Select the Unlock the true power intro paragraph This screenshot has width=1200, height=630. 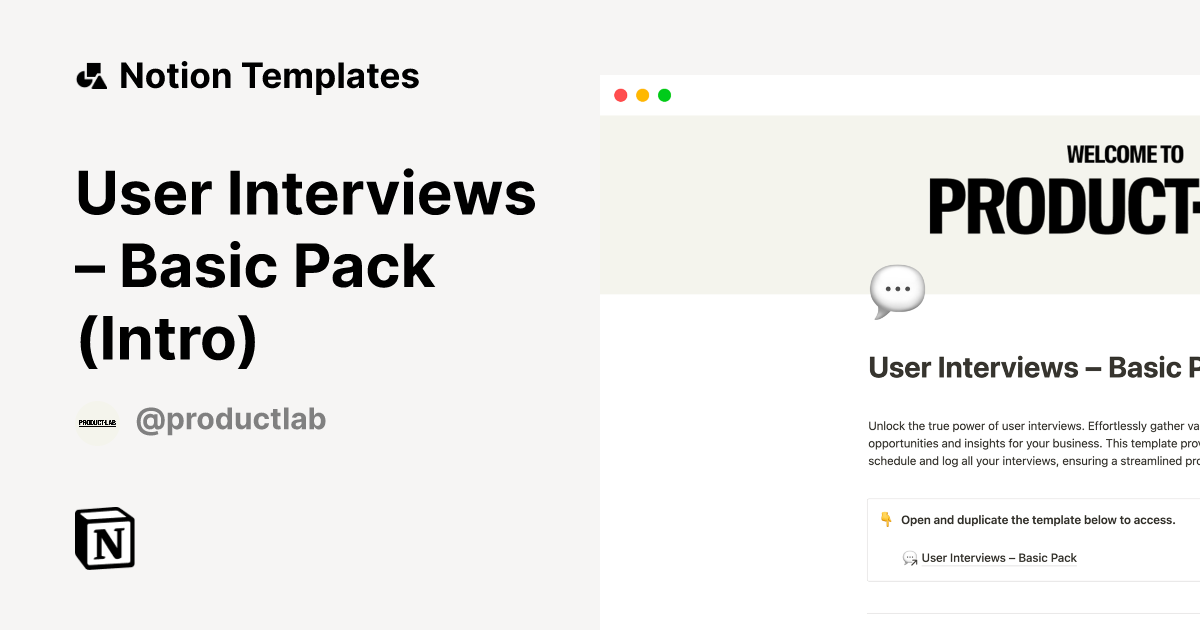(x=1030, y=443)
